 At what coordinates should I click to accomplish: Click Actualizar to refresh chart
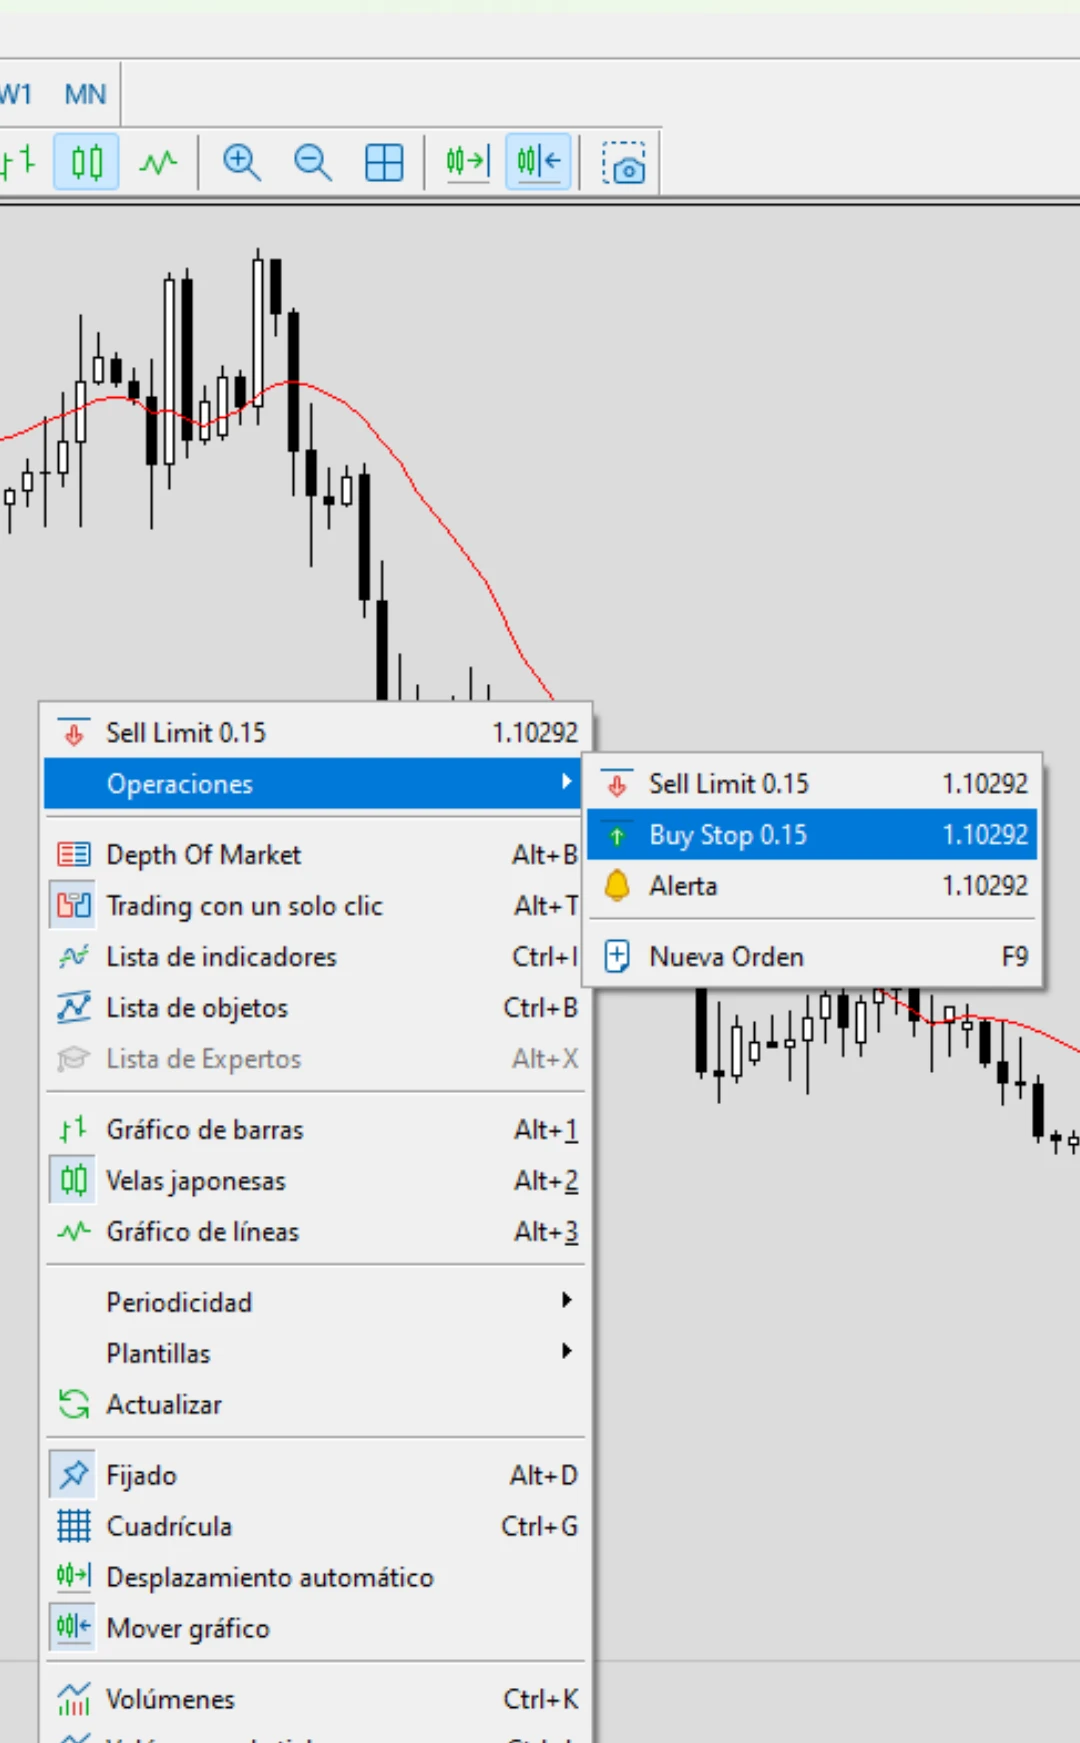tap(164, 1404)
